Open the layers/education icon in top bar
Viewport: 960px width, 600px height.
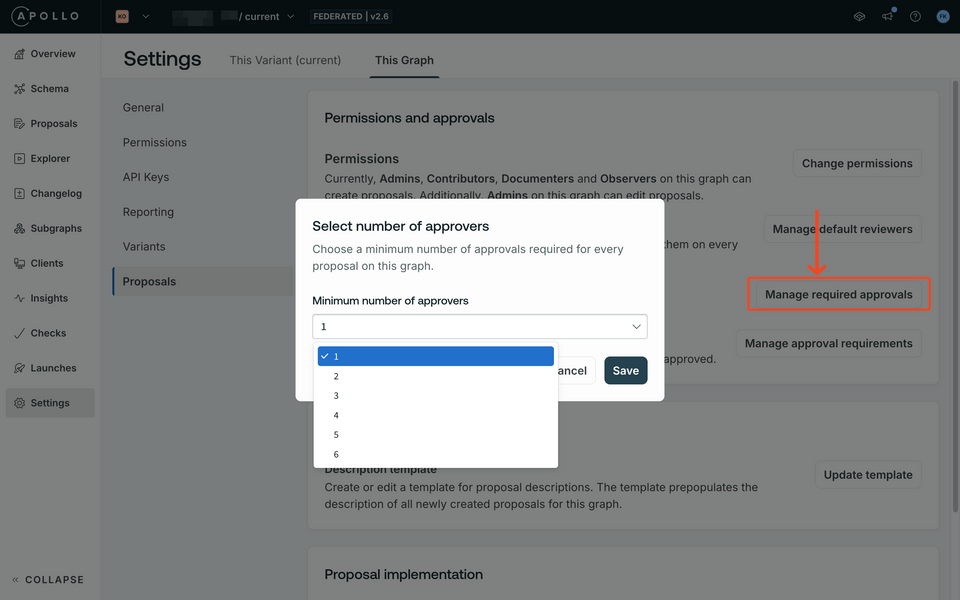860,17
